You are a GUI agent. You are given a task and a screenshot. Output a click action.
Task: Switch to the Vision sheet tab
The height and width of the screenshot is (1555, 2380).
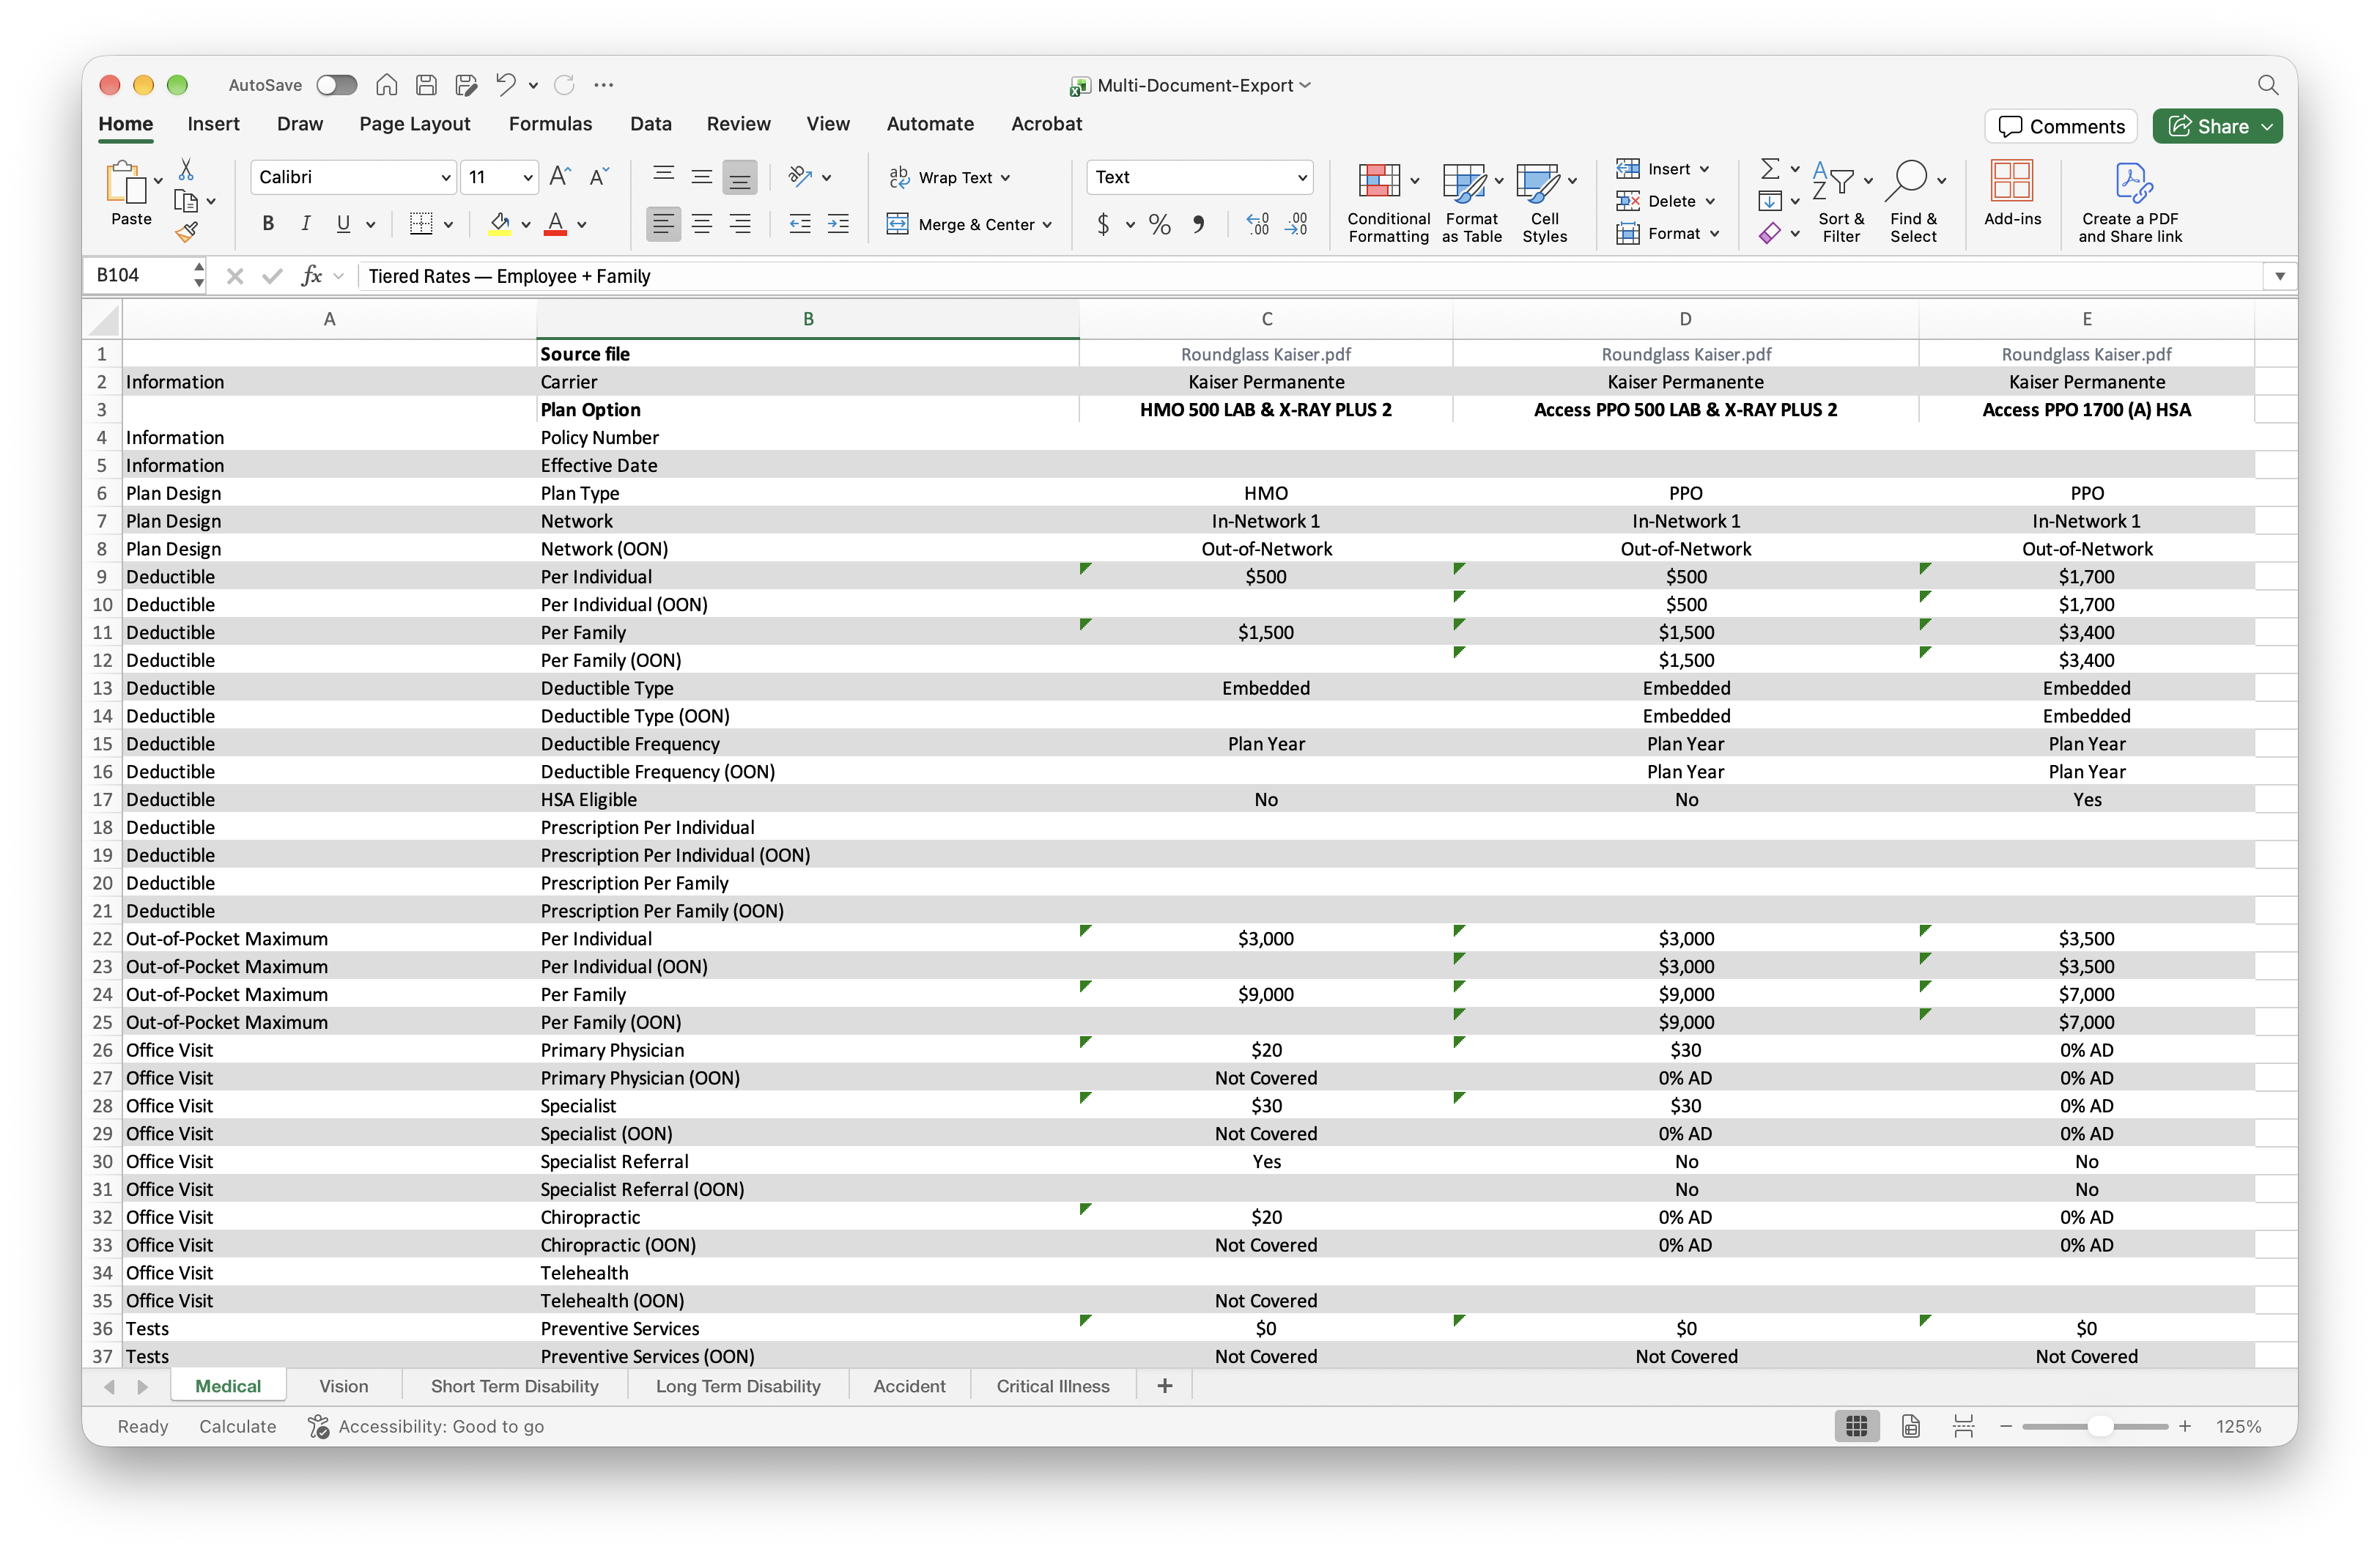point(344,1386)
